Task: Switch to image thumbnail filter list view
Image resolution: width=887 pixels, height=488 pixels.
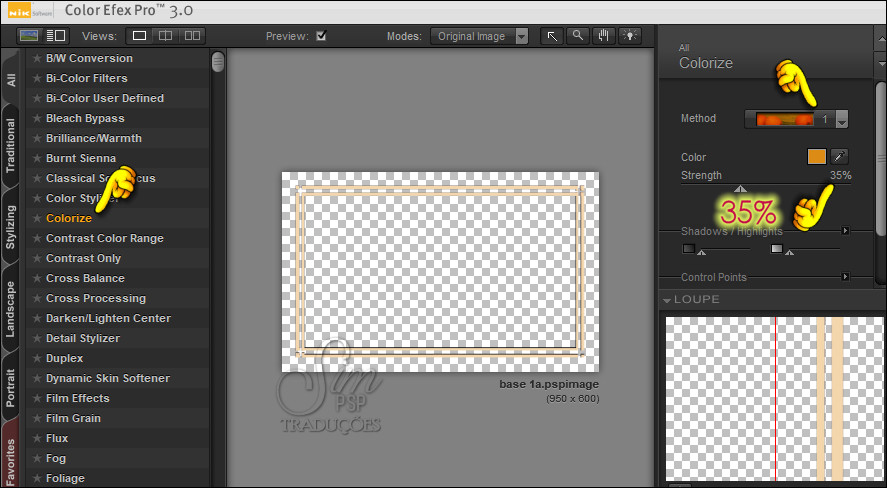Action: [29, 36]
